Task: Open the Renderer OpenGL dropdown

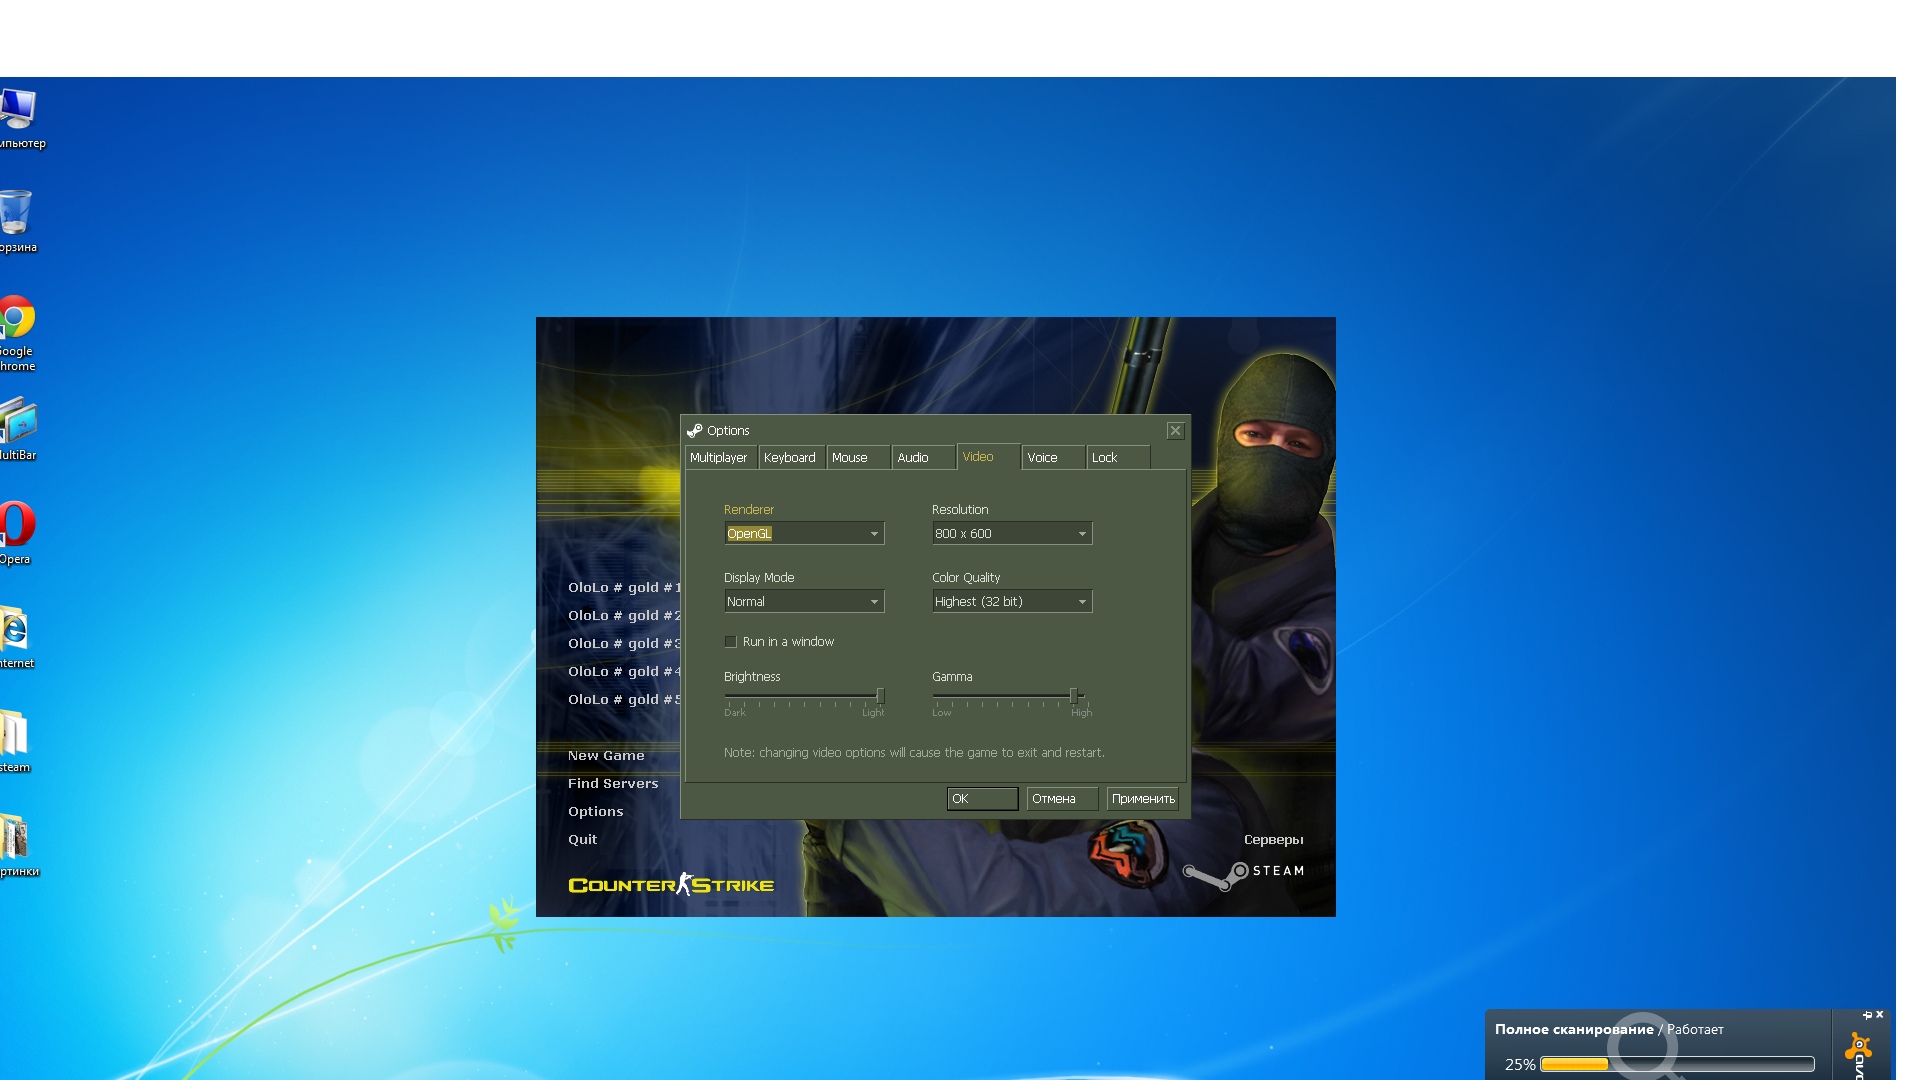Action: (x=804, y=533)
